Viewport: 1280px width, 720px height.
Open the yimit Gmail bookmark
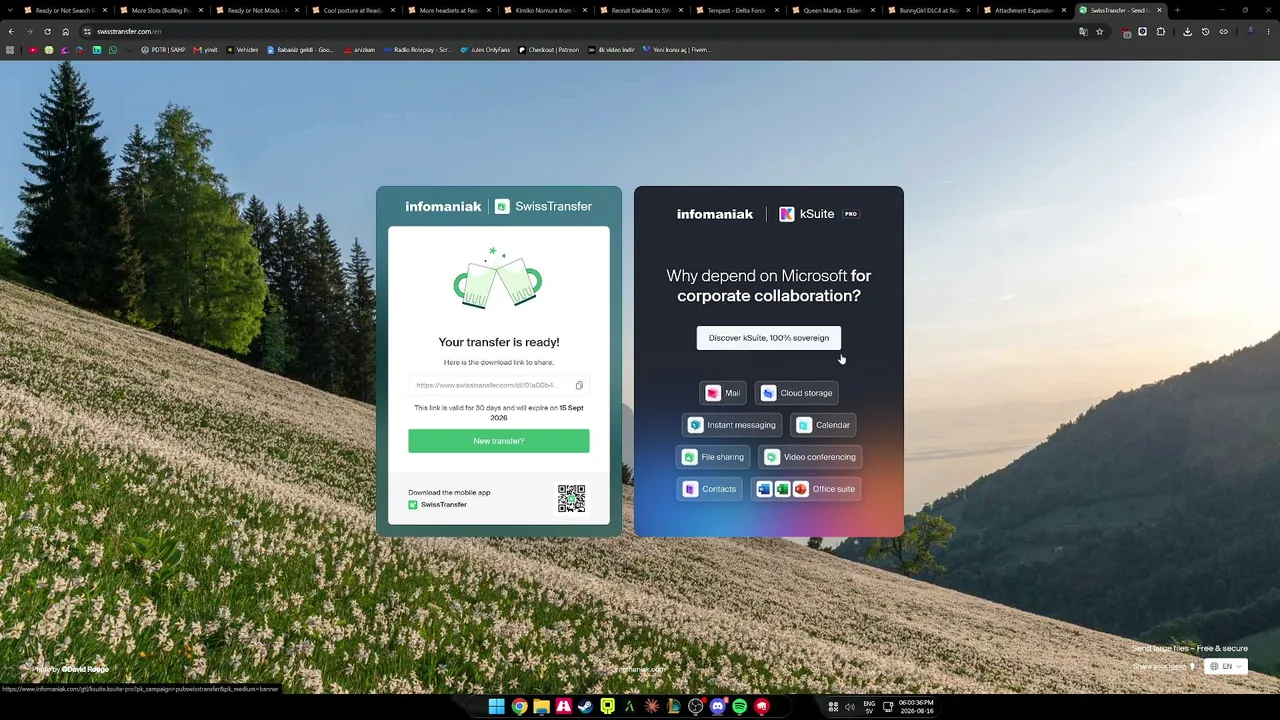click(205, 50)
